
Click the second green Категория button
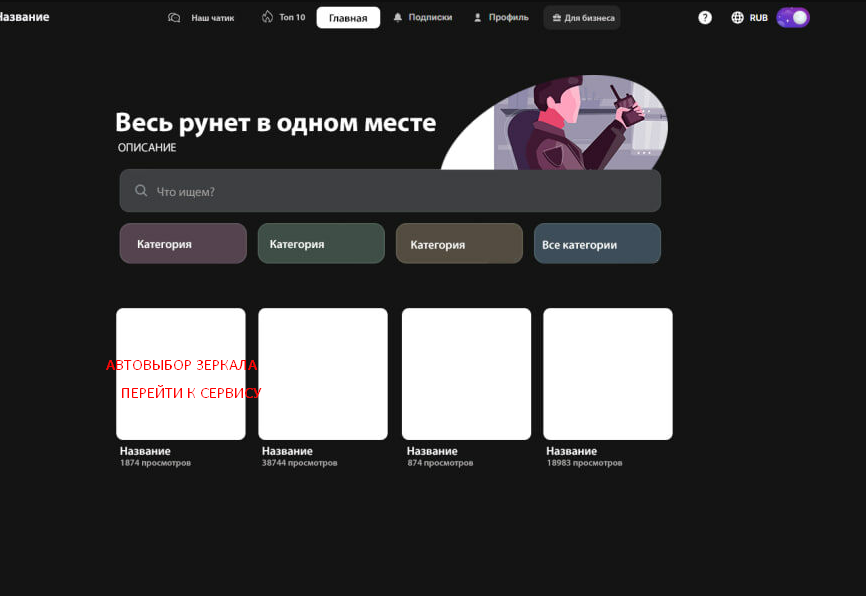[x=321, y=244]
